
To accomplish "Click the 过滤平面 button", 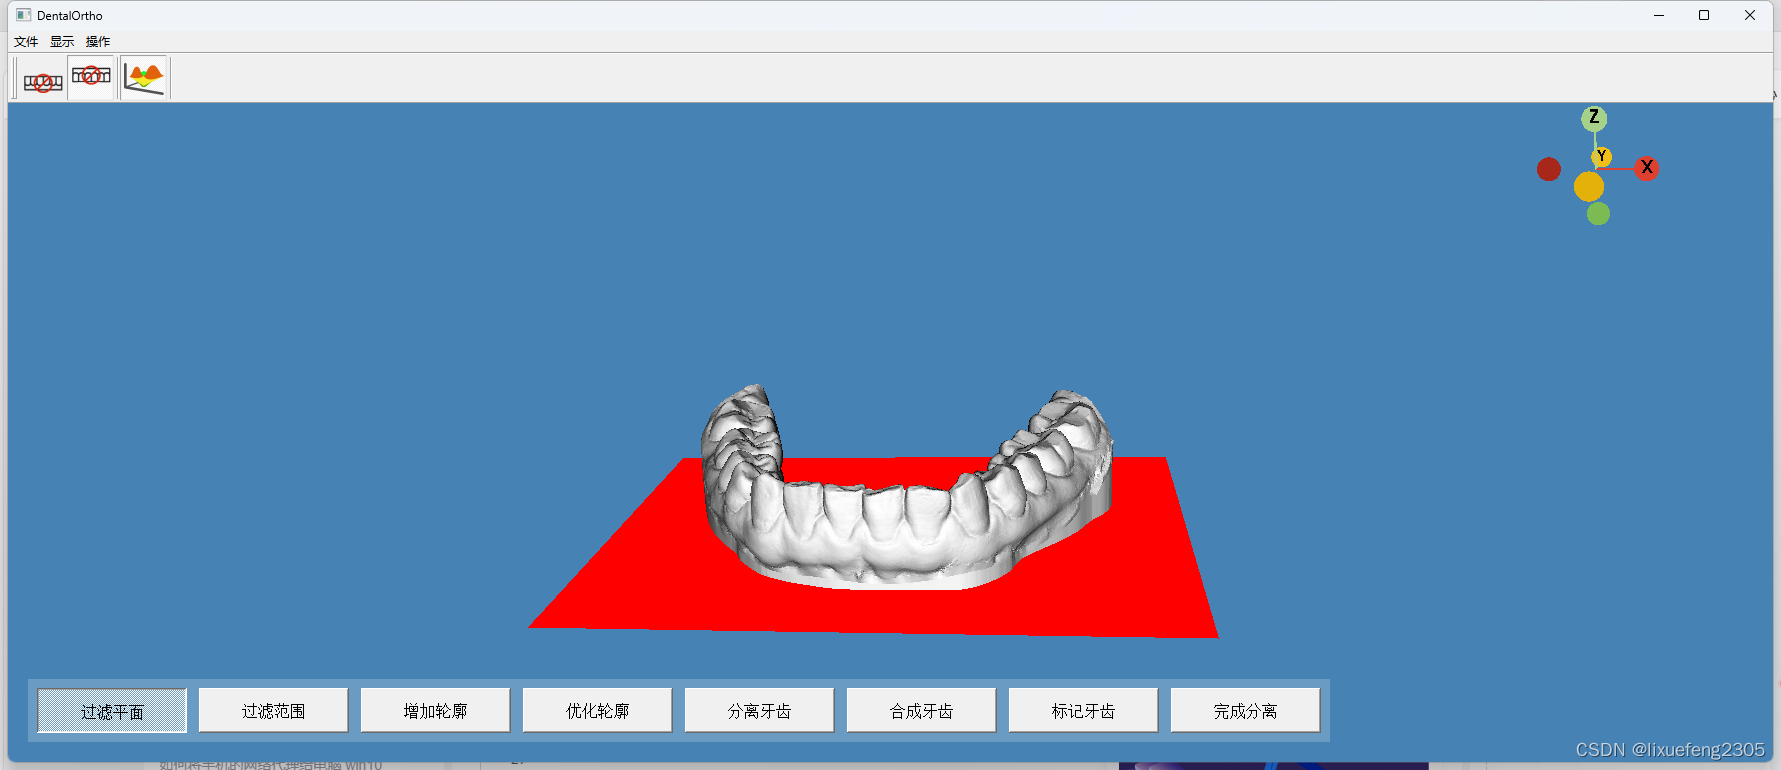I will (112, 711).
